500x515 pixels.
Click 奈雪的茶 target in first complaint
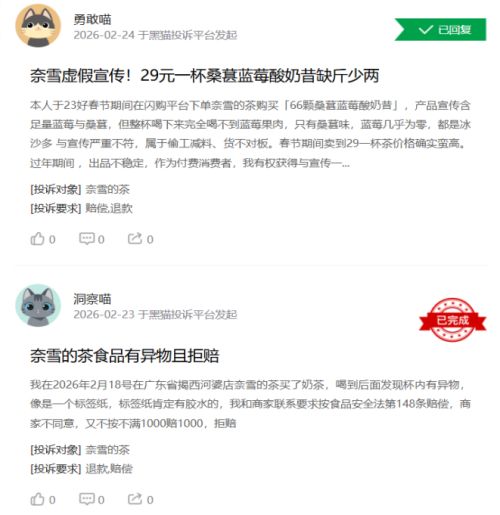click(107, 190)
